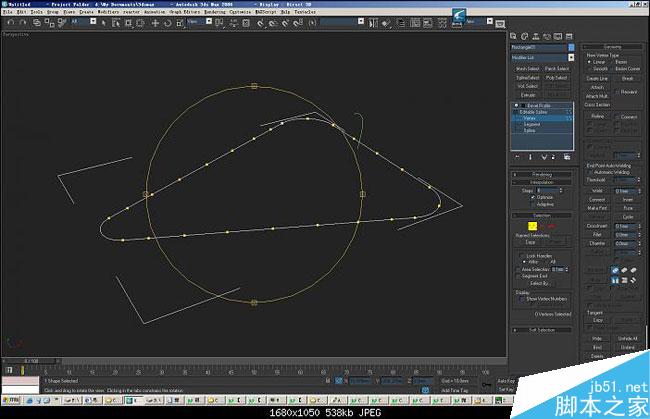Click the Attach button
650x419 pixels.
(x=597, y=87)
